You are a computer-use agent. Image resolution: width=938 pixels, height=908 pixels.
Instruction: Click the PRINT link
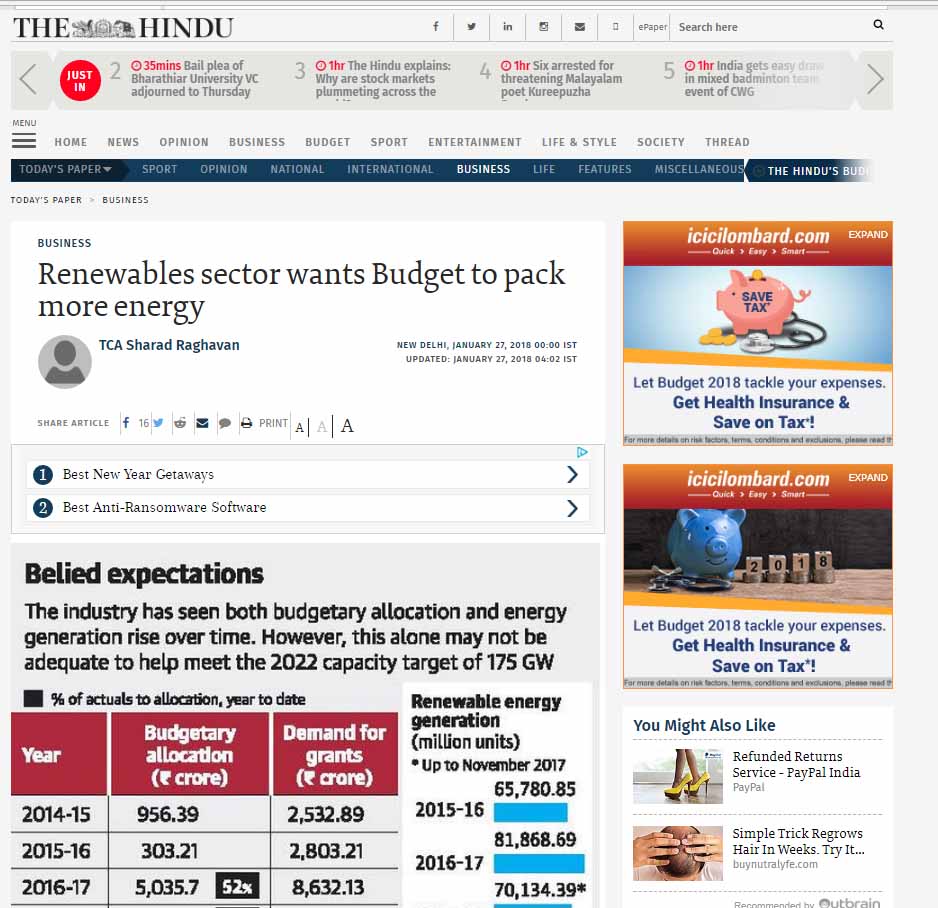(273, 423)
